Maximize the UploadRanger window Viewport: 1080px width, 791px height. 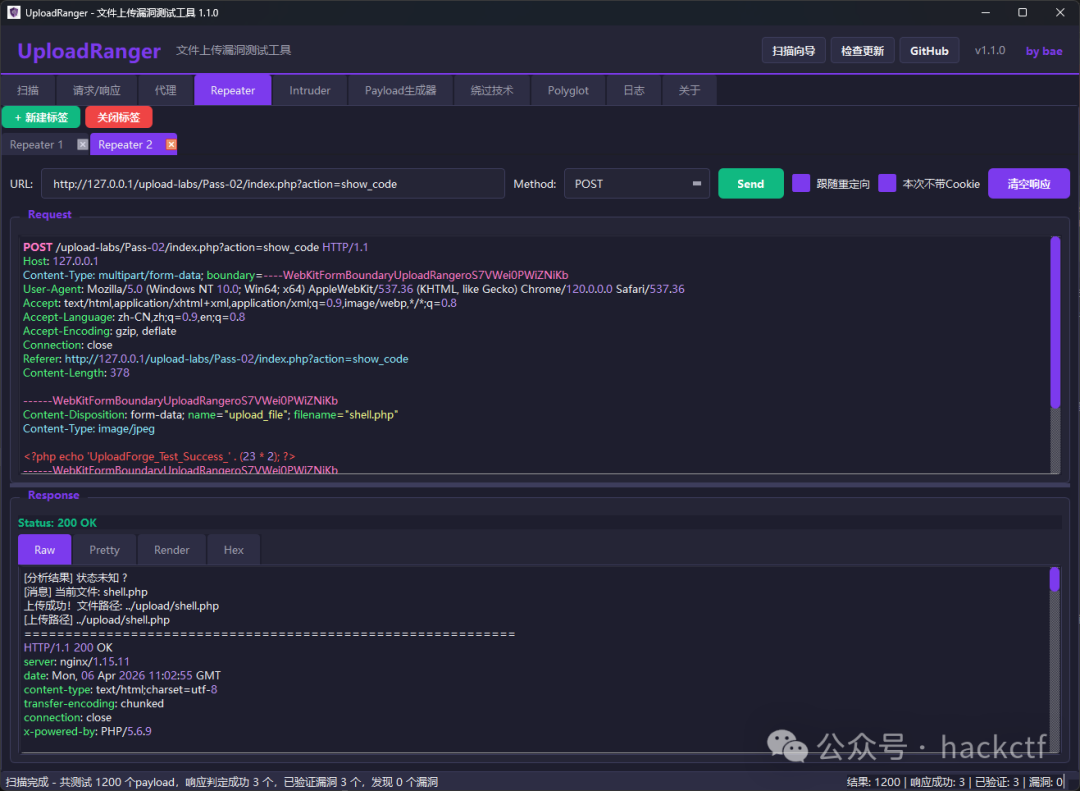(1023, 12)
